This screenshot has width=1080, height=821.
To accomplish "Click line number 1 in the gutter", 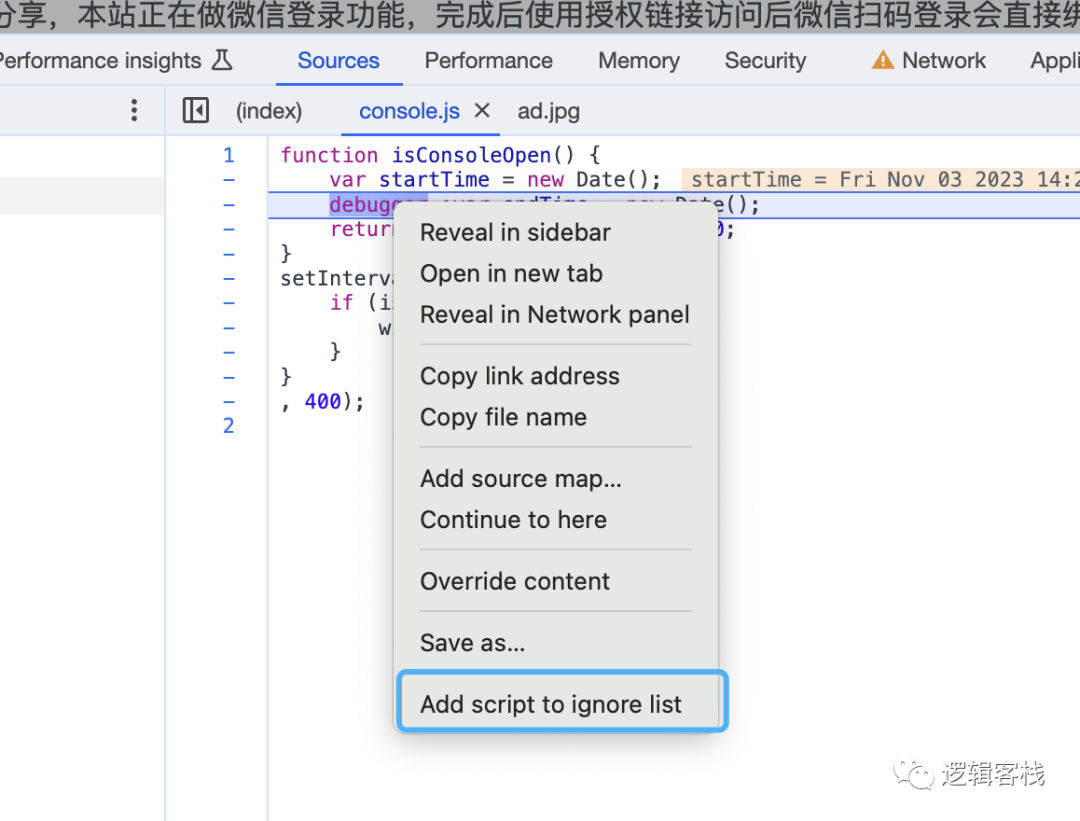I will [229, 155].
